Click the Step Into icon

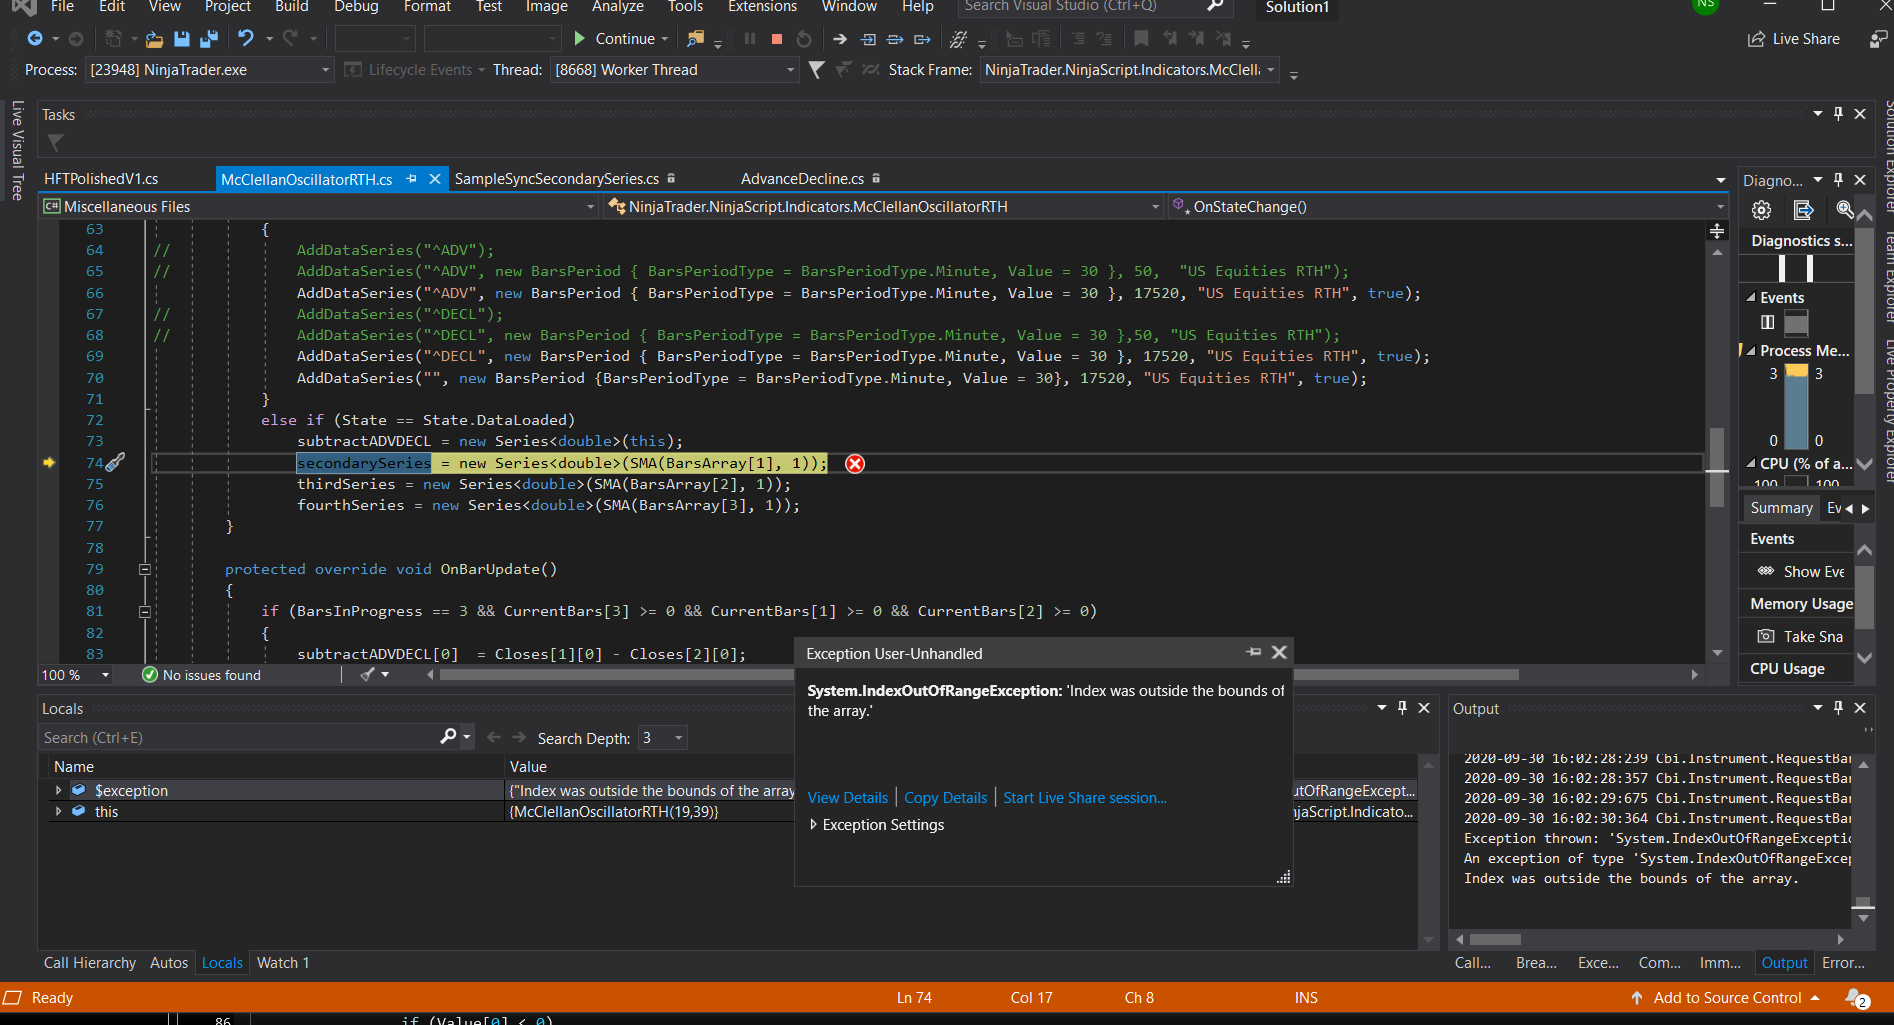tap(867, 39)
